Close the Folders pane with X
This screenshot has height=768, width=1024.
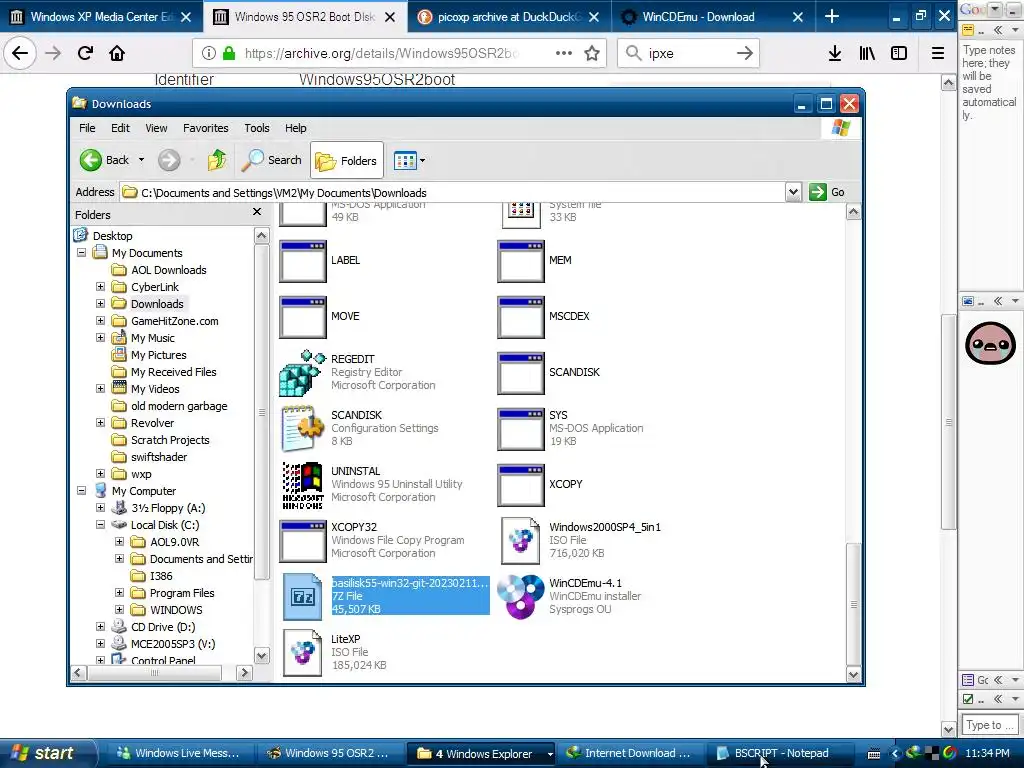(257, 212)
